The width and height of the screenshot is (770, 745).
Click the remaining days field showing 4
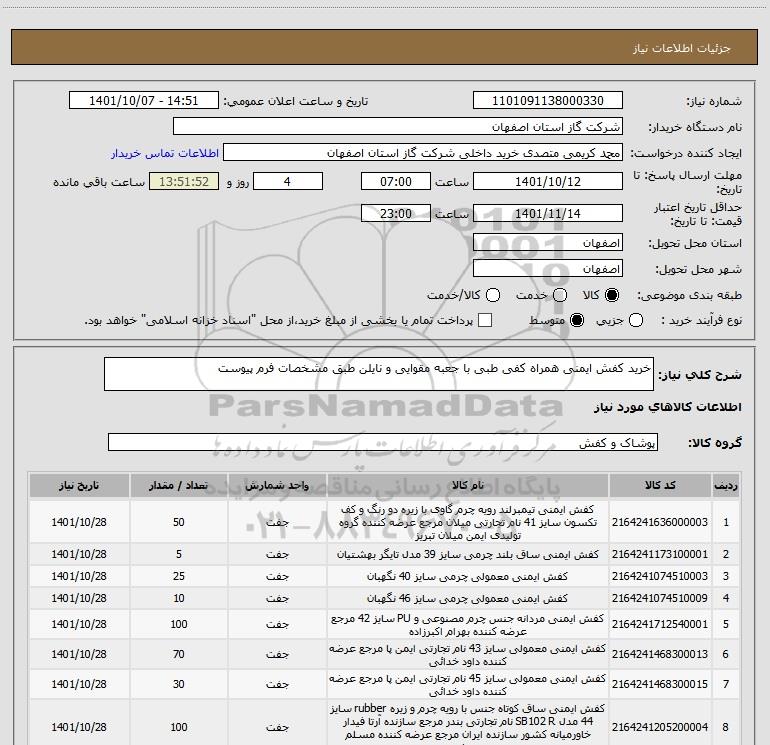tap(288, 181)
